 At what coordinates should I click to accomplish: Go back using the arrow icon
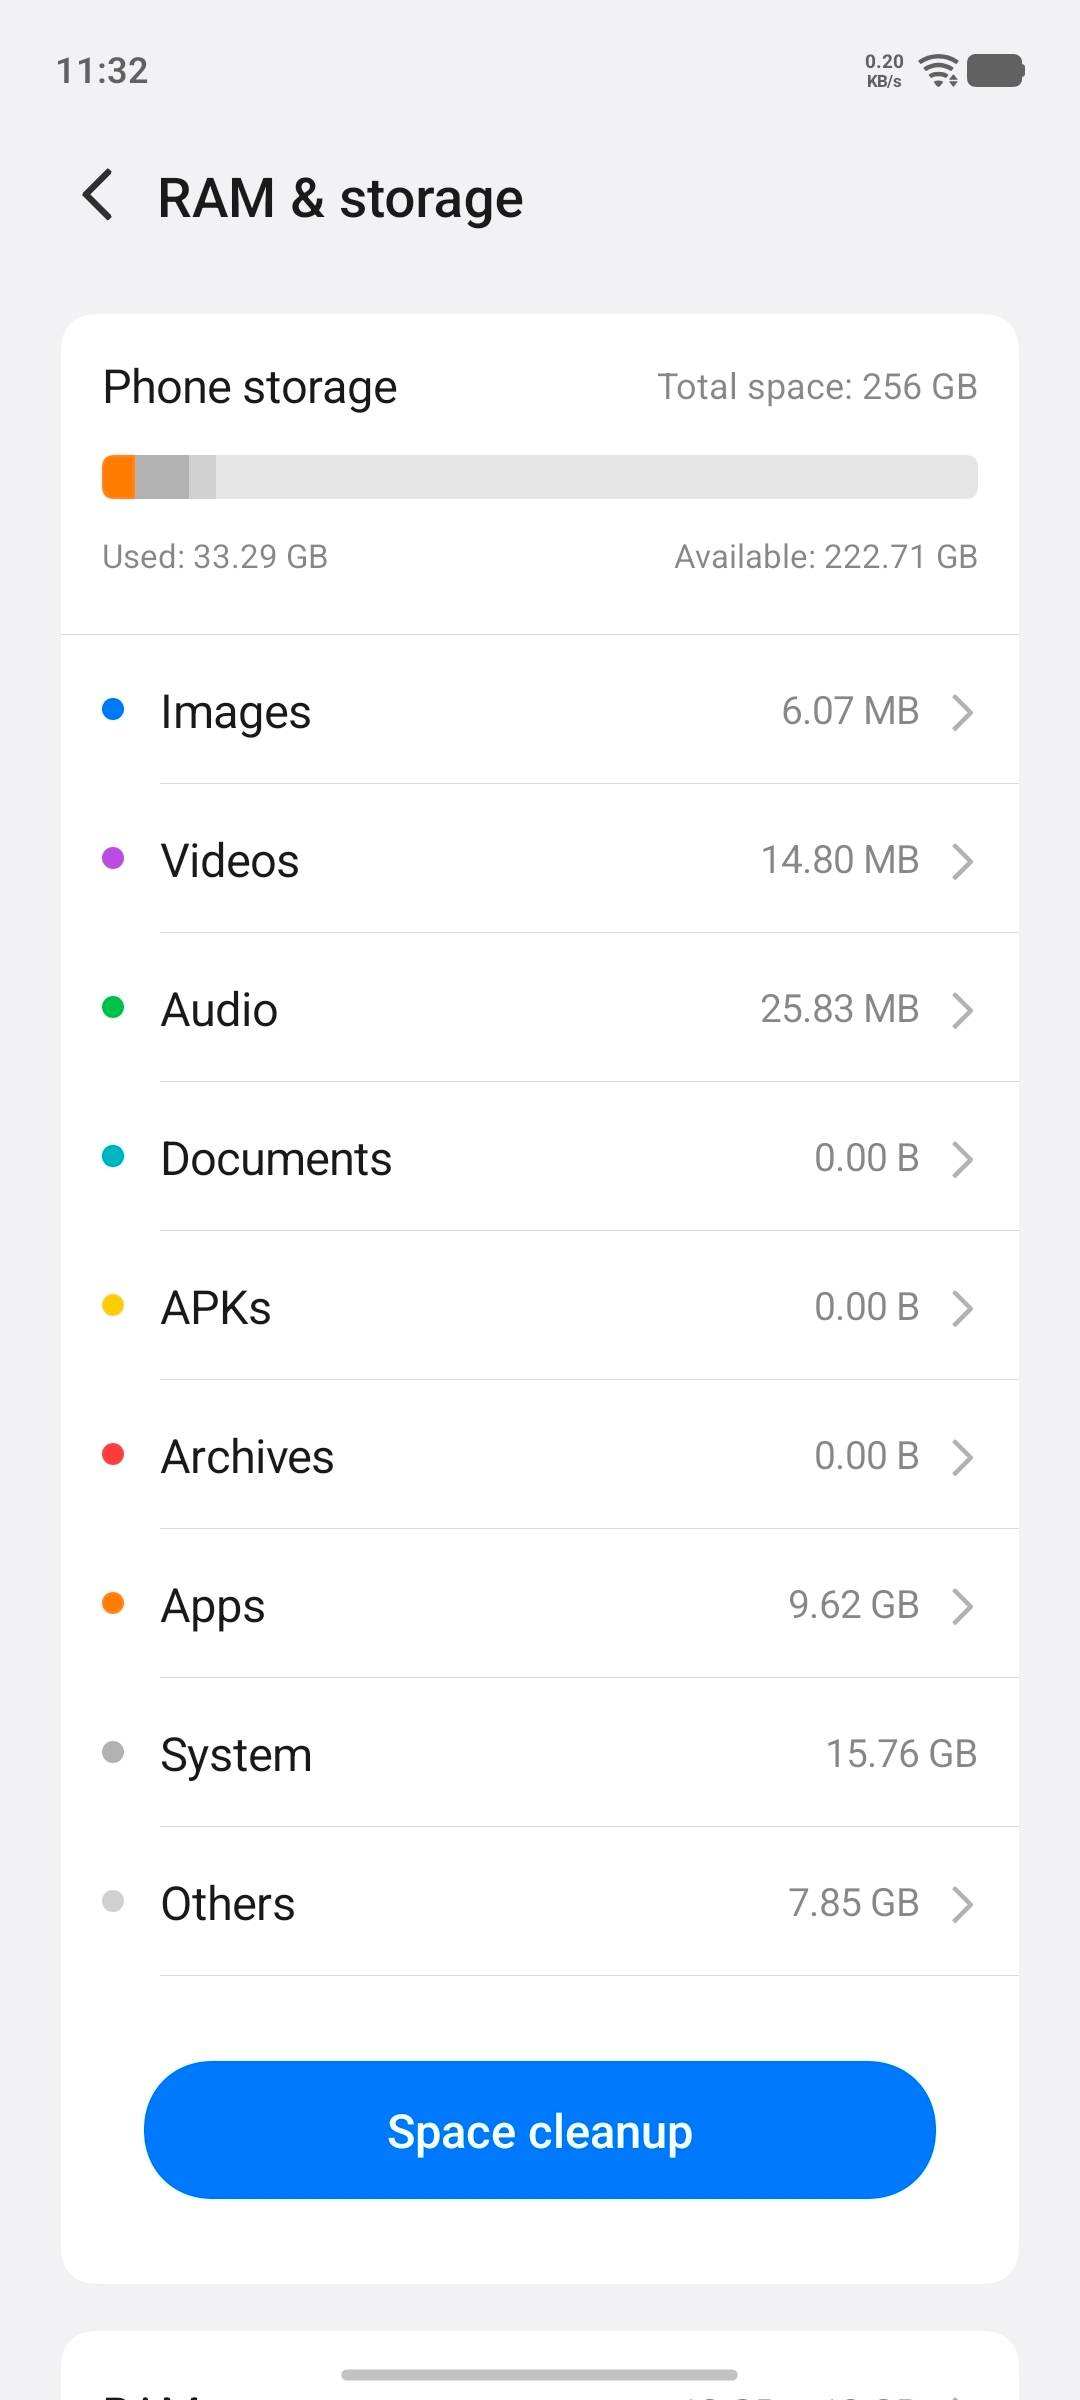(98, 195)
